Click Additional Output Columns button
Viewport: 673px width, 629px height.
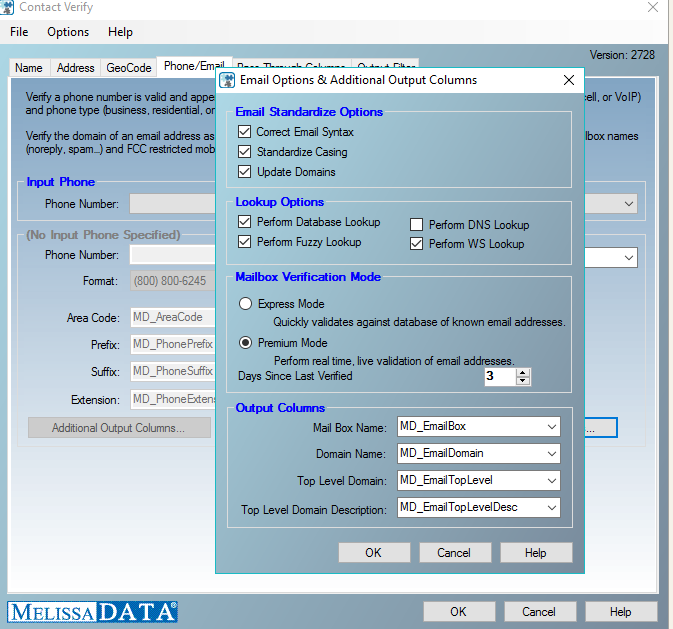[x=119, y=428]
